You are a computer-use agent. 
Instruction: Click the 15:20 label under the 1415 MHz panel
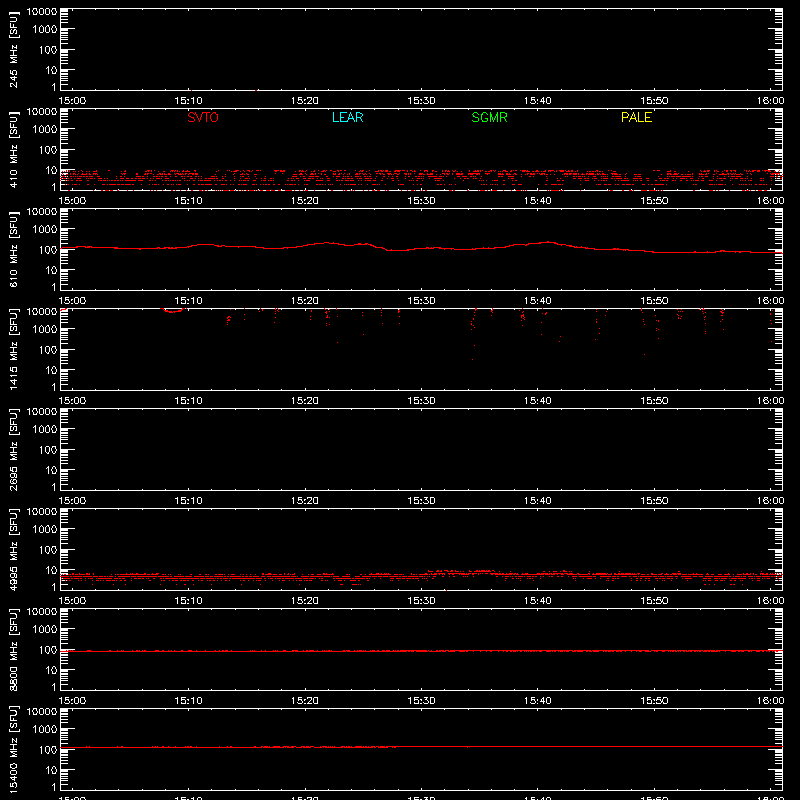[305, 401]
